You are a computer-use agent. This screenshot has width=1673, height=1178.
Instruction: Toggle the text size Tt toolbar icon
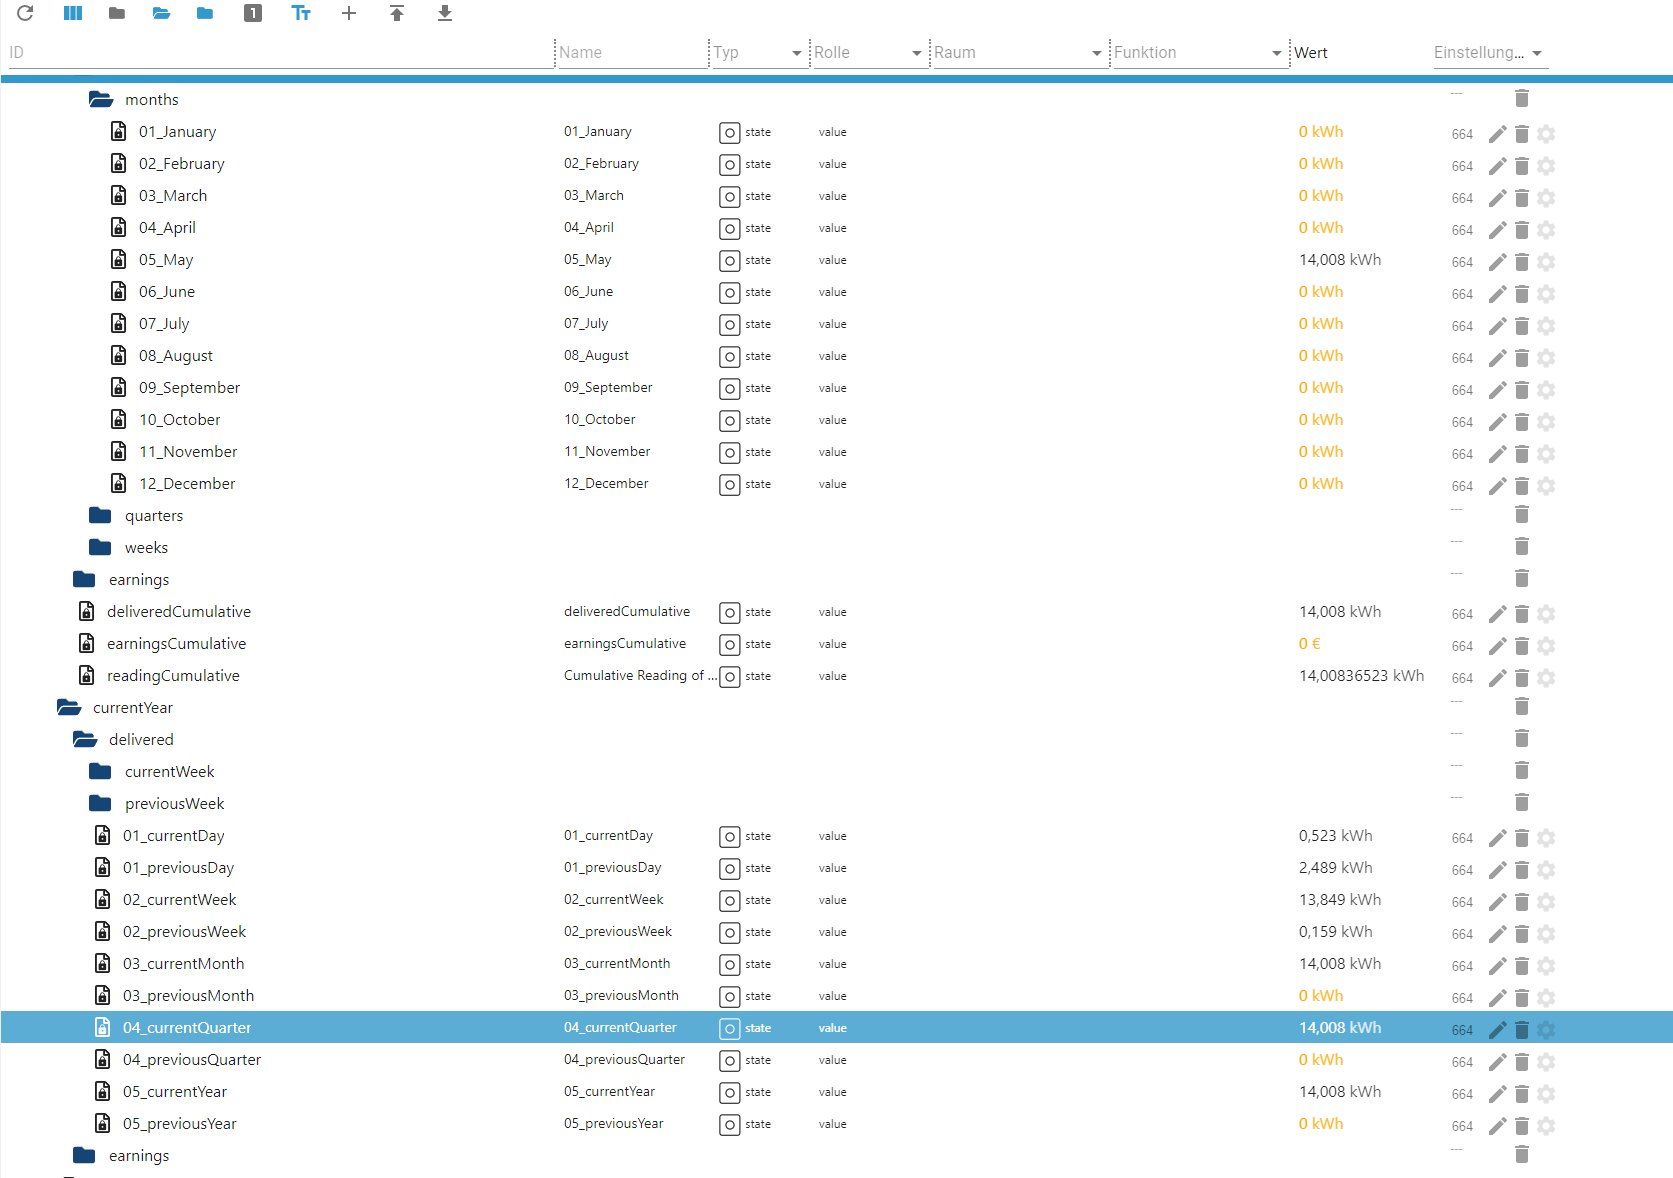301,13
